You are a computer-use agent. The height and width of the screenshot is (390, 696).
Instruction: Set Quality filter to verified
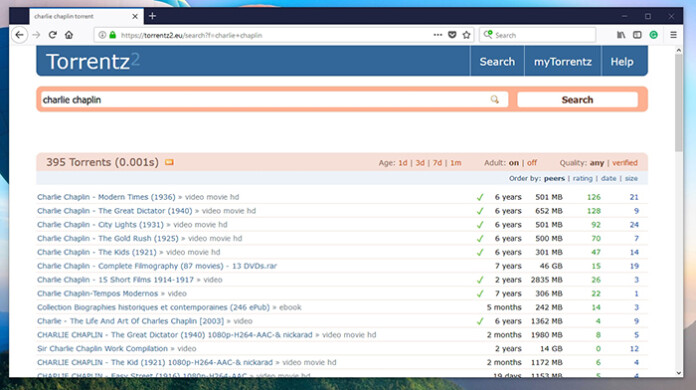(625, 163)
